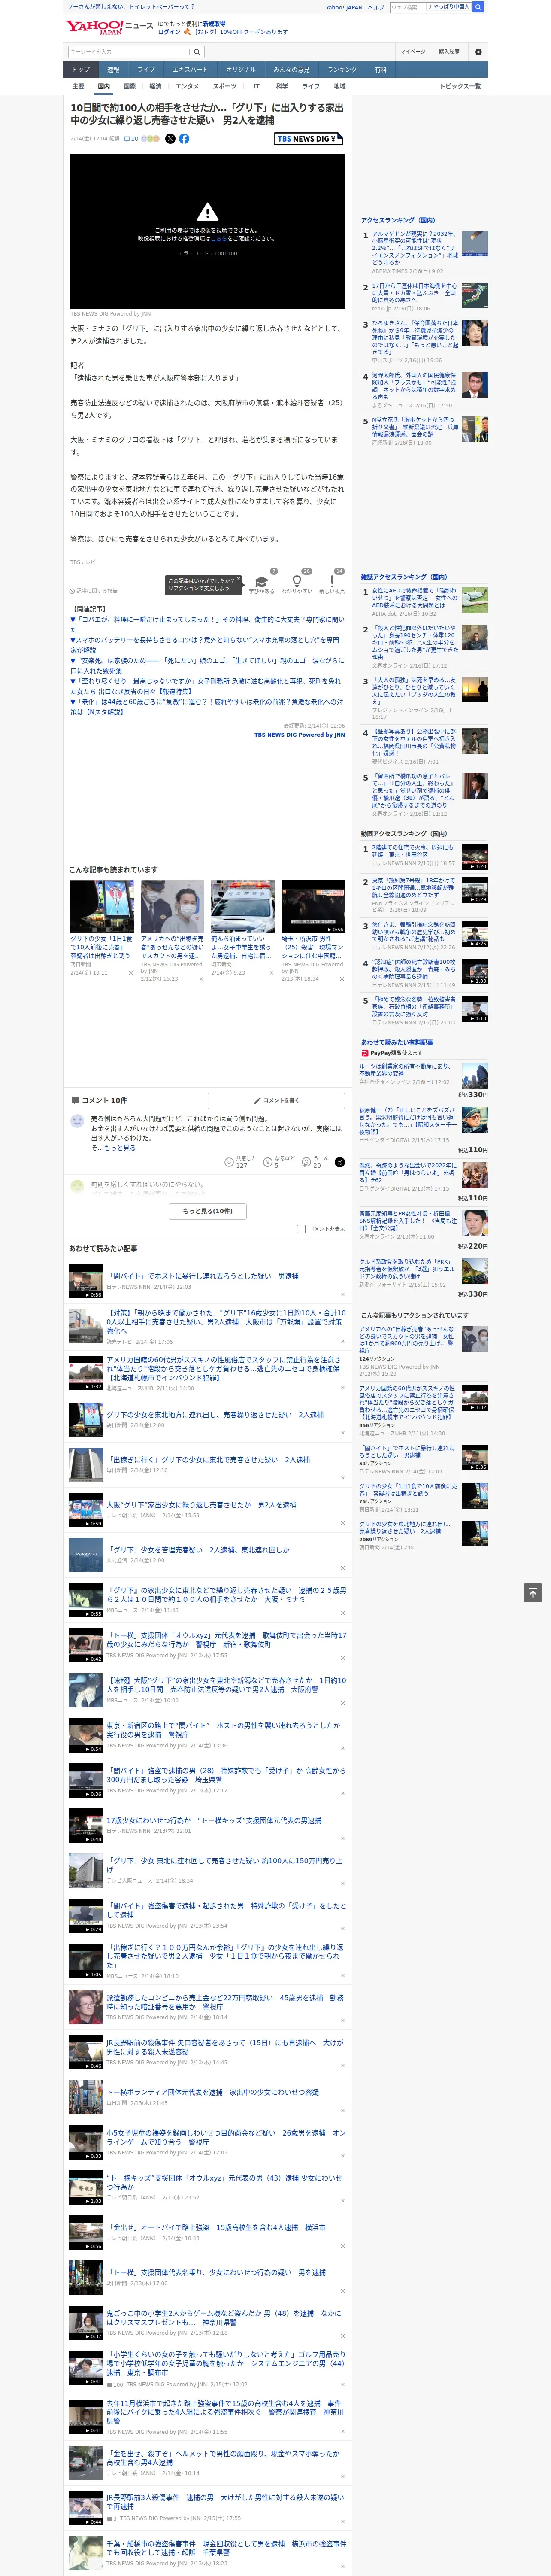
Task: Open the settings gear icon
Action: pyautogui.click(x=478, y=51)
